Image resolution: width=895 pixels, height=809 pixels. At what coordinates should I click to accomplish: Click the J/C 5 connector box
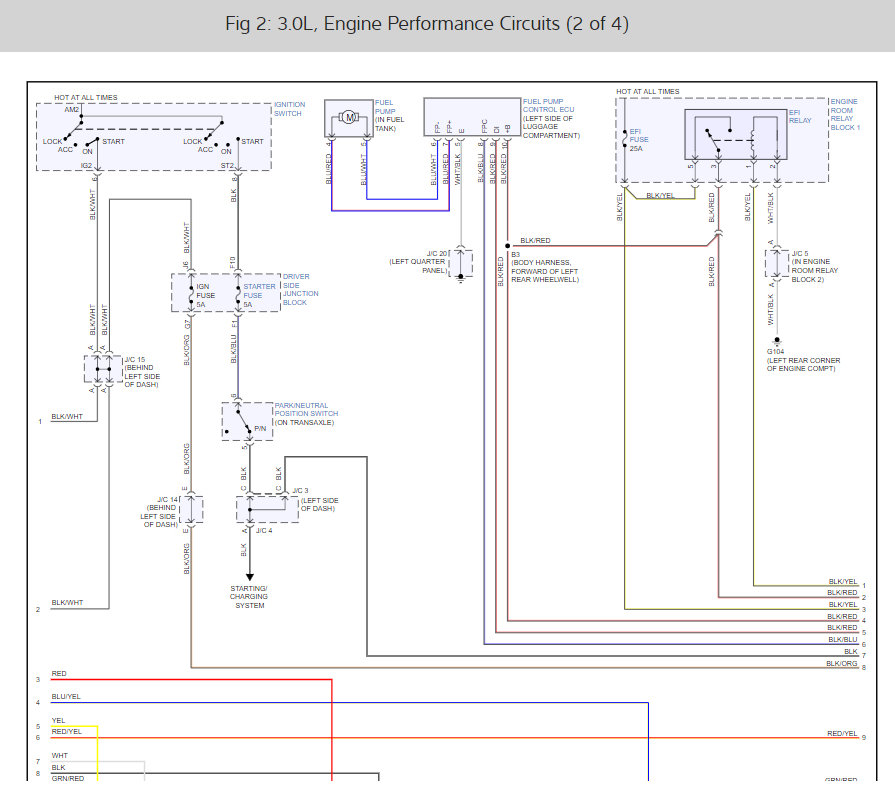click(x=777, y=263)
